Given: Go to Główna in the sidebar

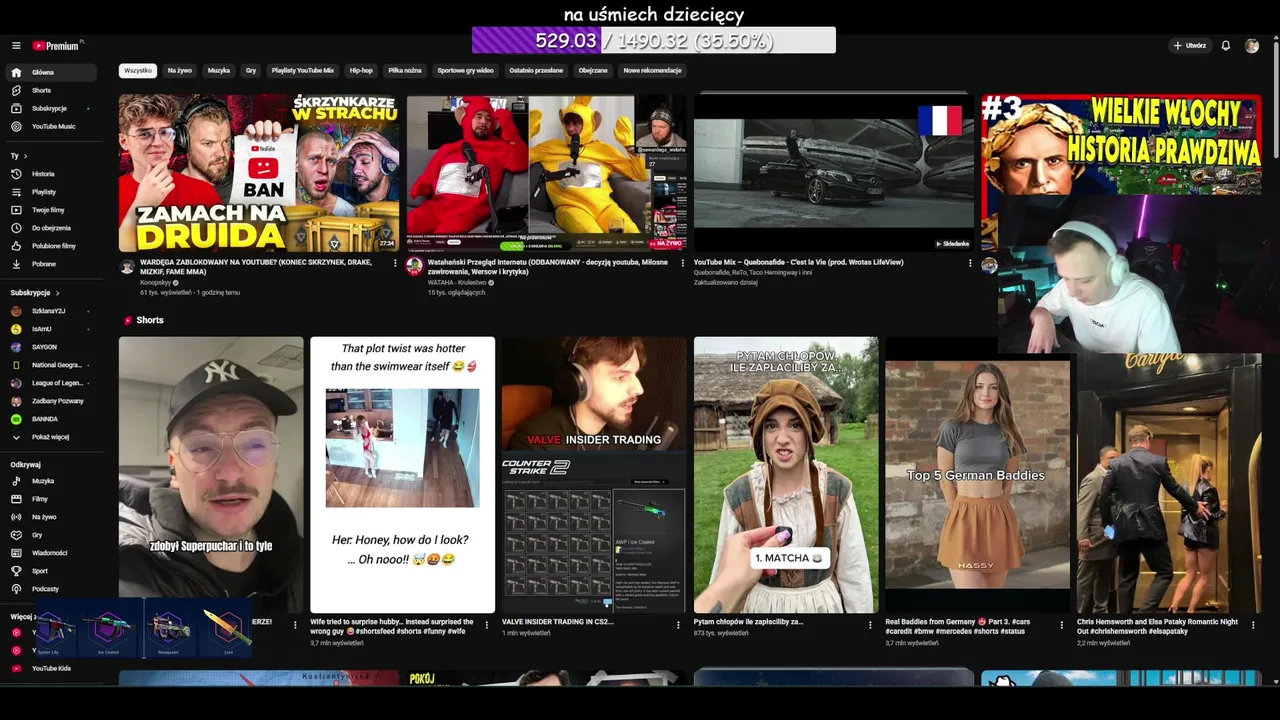Looking at the screenshot, I should pos(52,73).
